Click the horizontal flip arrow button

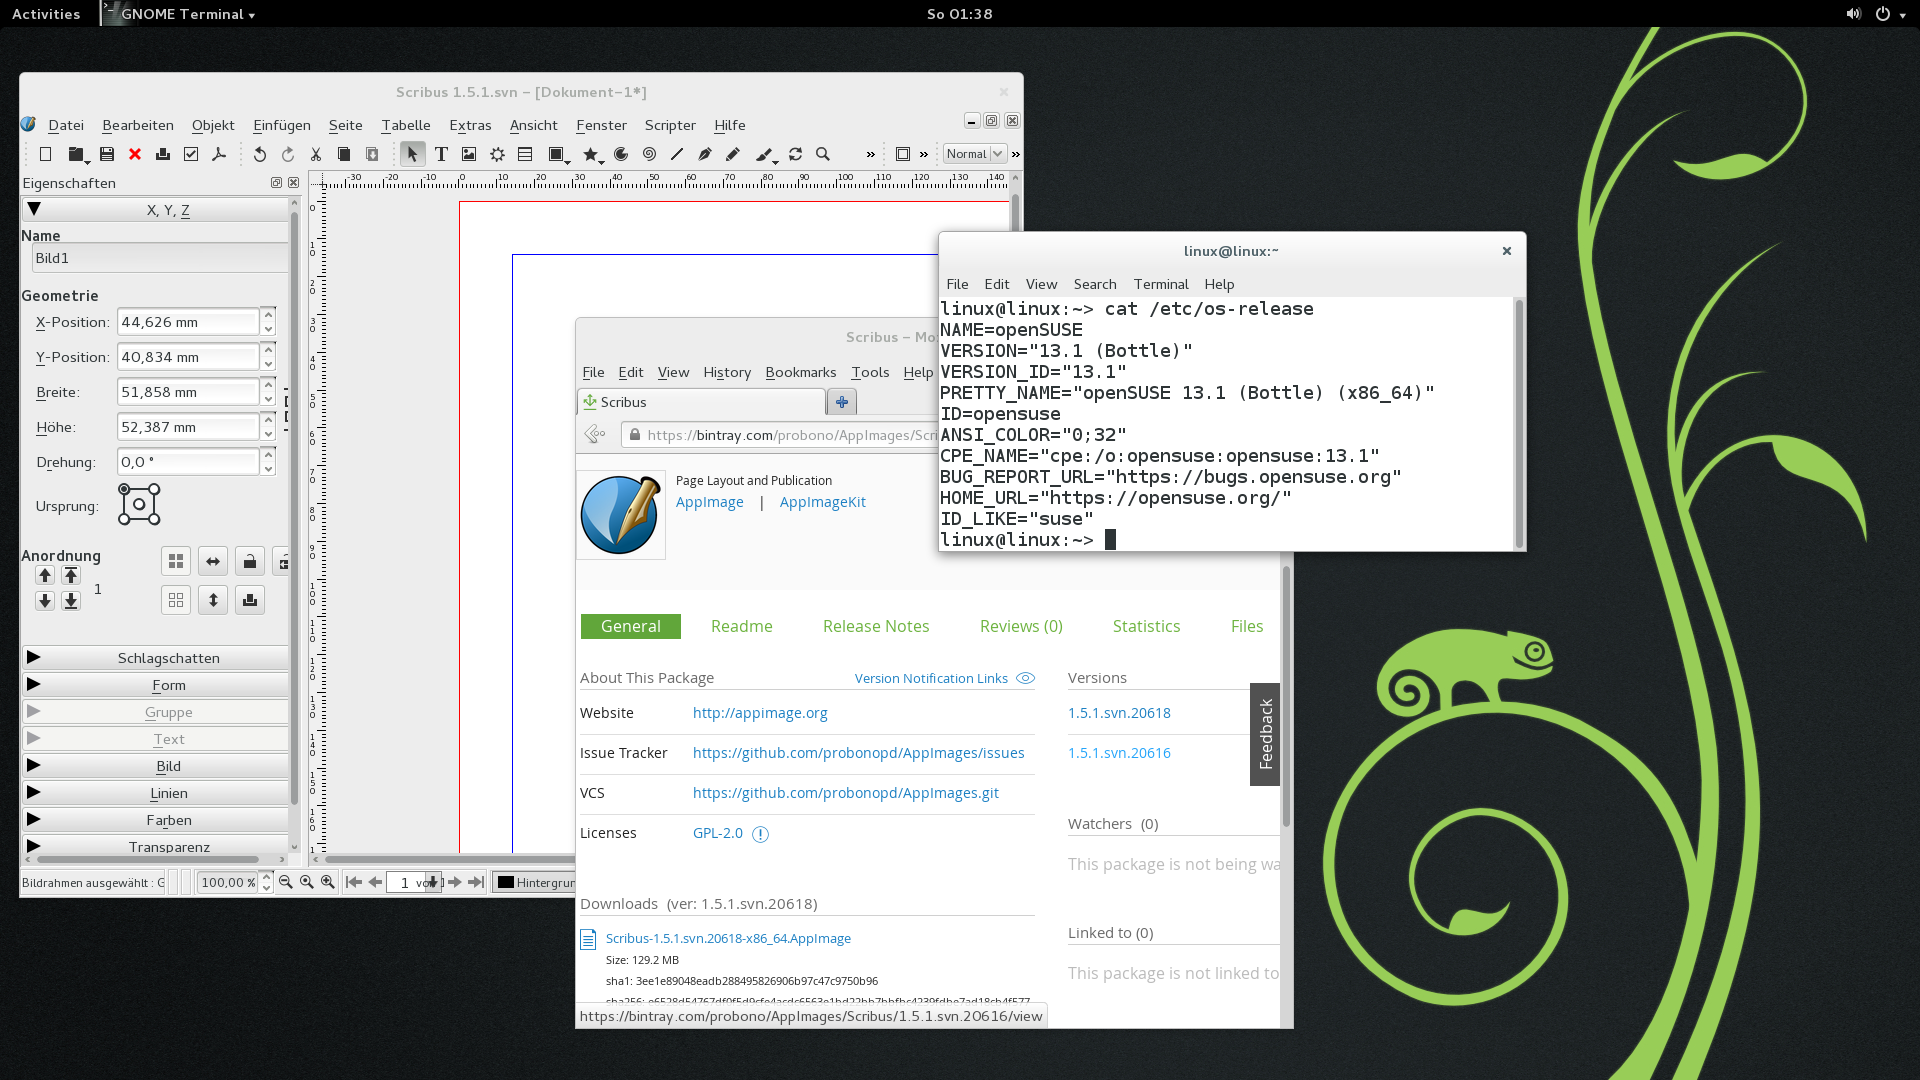click(213, 562)
